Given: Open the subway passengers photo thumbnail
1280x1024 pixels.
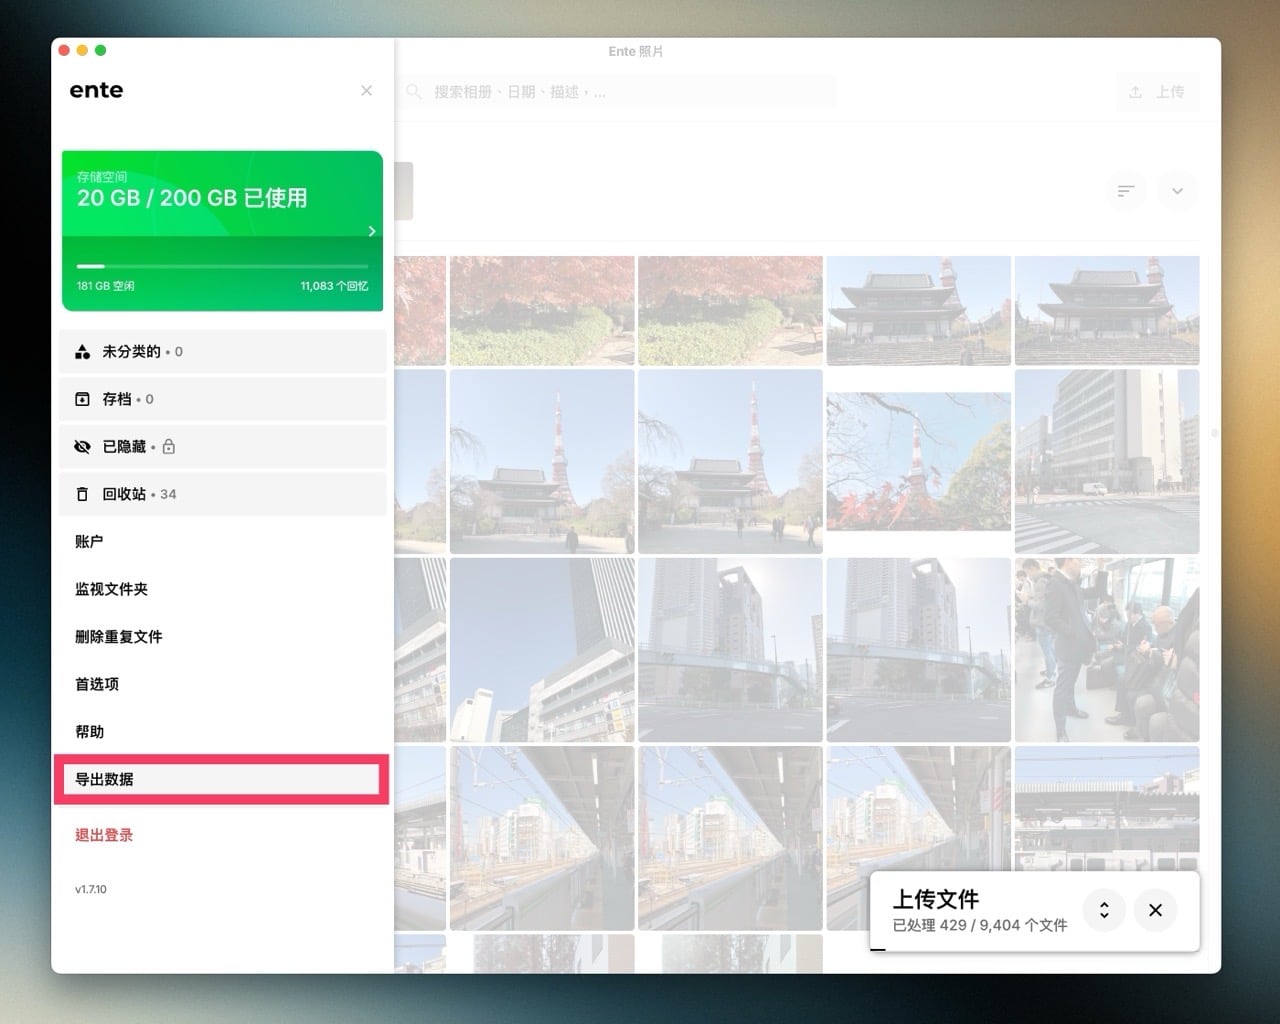Looking at the screenshot, I should click(1107, 650).
